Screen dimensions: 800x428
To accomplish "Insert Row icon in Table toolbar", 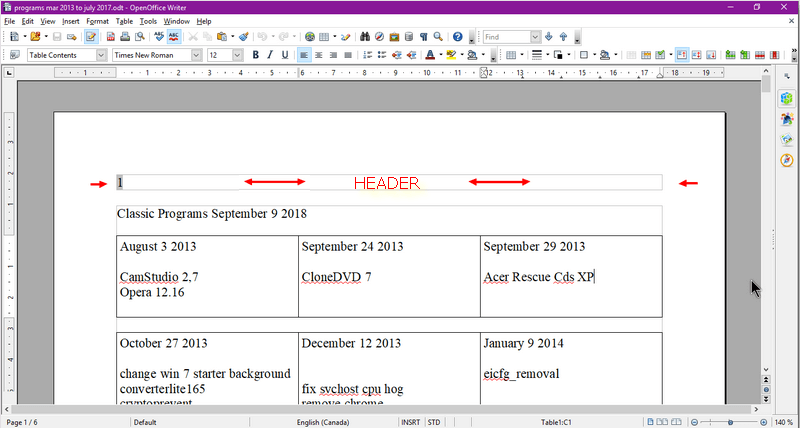I will click(x=730, y=55).
